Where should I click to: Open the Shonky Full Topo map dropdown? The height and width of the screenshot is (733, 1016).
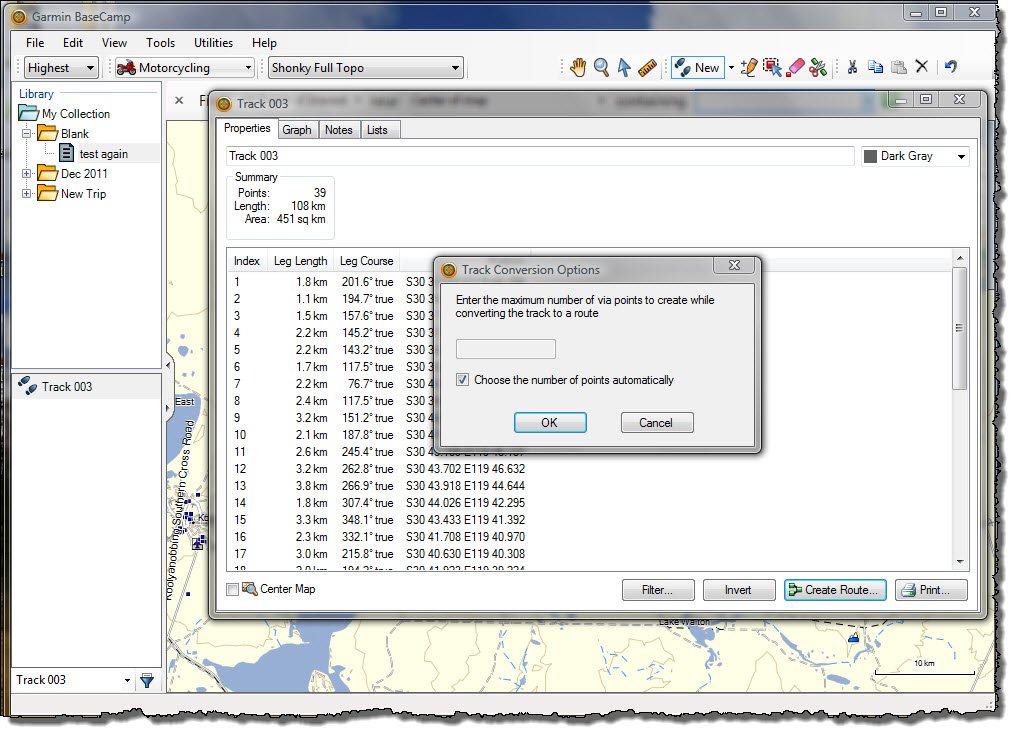pyautogui.click(x=365, y=67)
